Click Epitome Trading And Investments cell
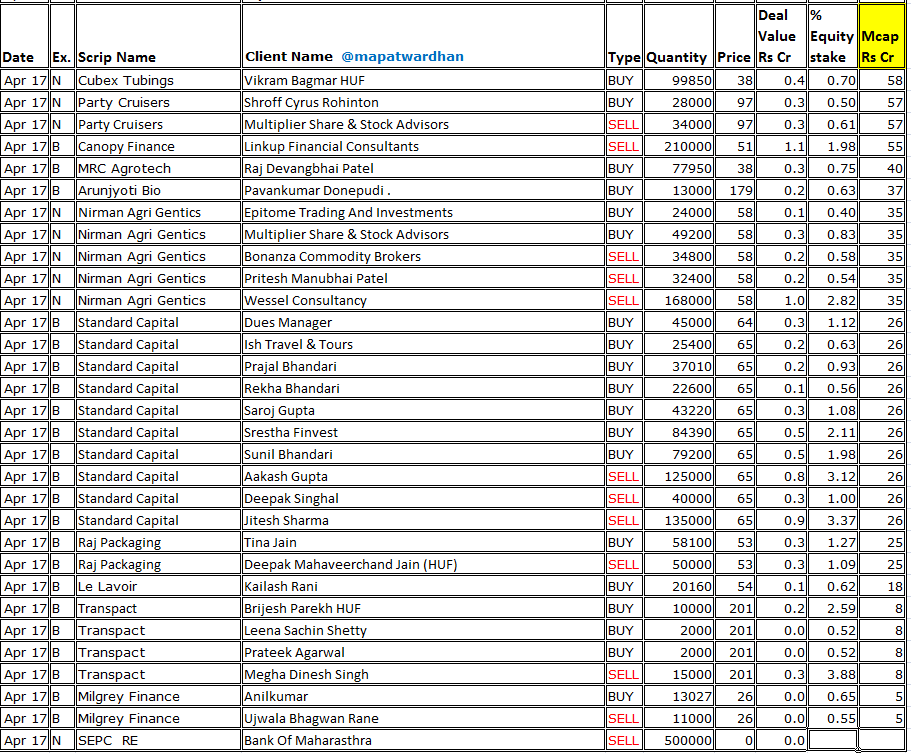The image size is (911, 753). tap(423, 213)
